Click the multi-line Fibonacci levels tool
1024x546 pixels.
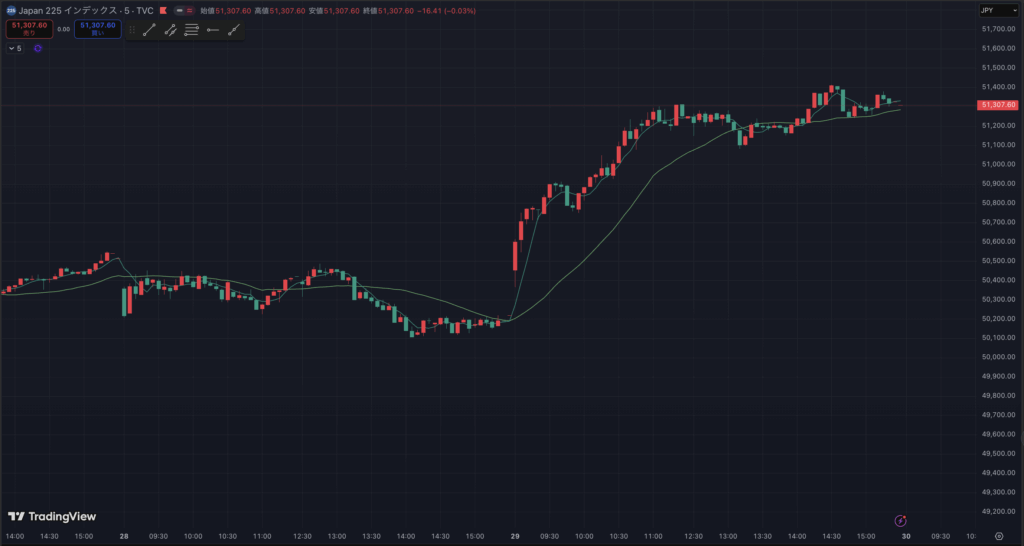[x=192, y=30]
